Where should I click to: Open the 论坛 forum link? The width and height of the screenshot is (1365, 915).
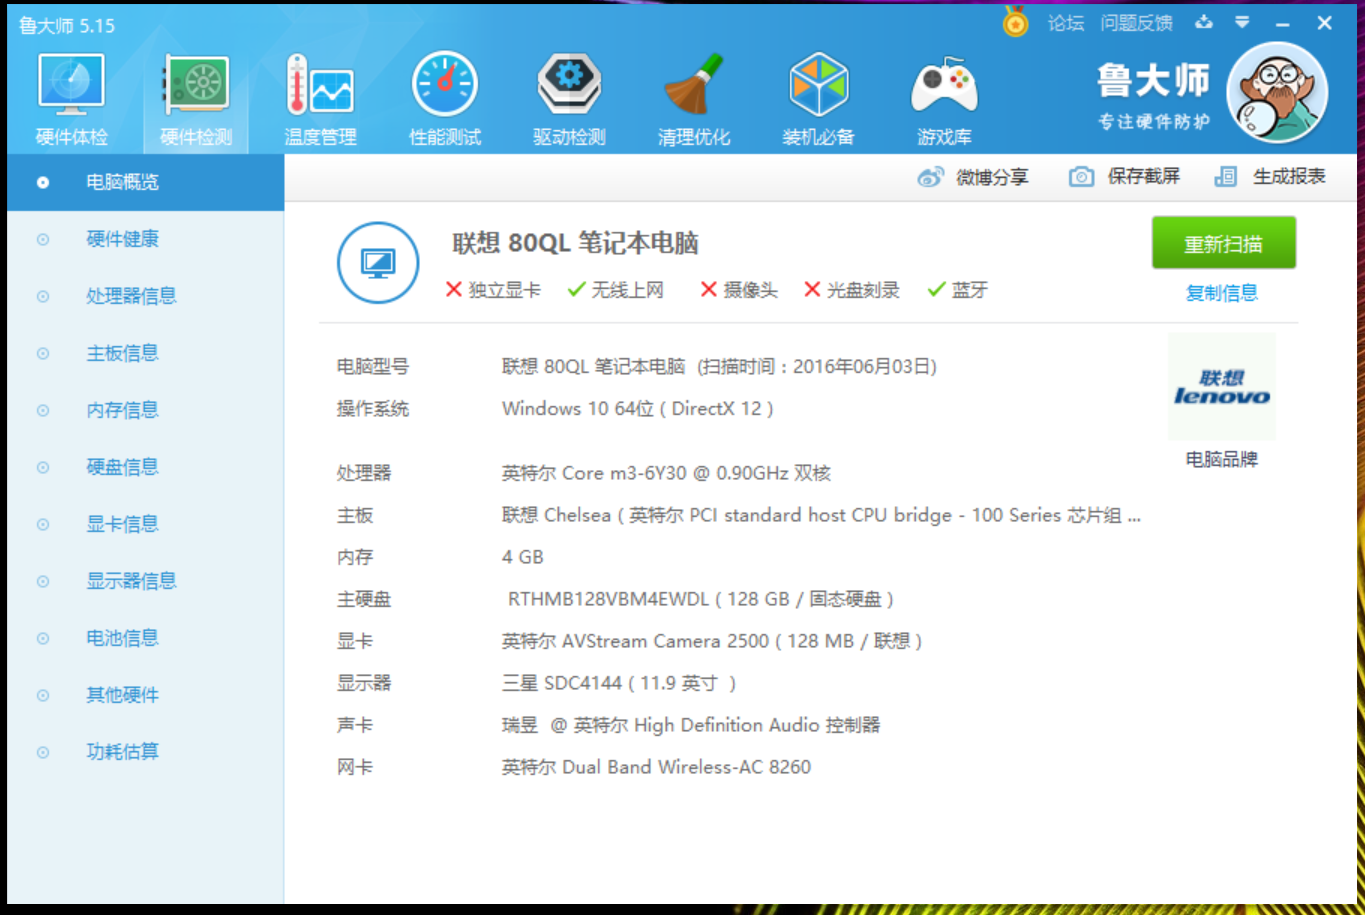click(x=1065, y=23)
